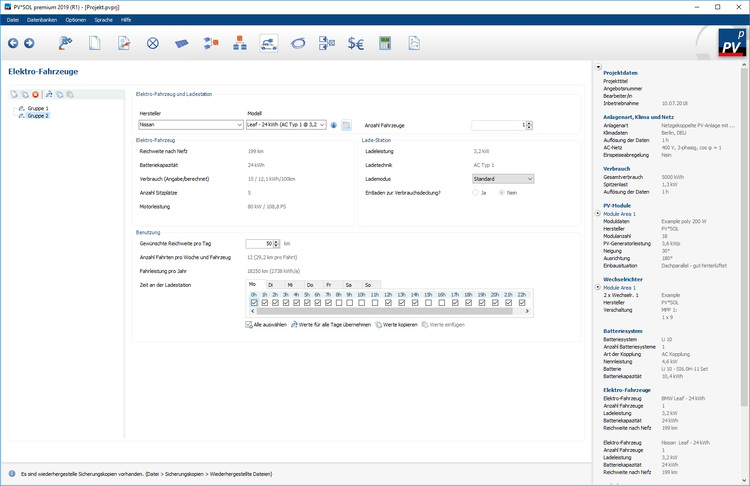750x486 pixels.
Task: Collapse the Projektdaten section in sidebar
Action: [598, 68]
